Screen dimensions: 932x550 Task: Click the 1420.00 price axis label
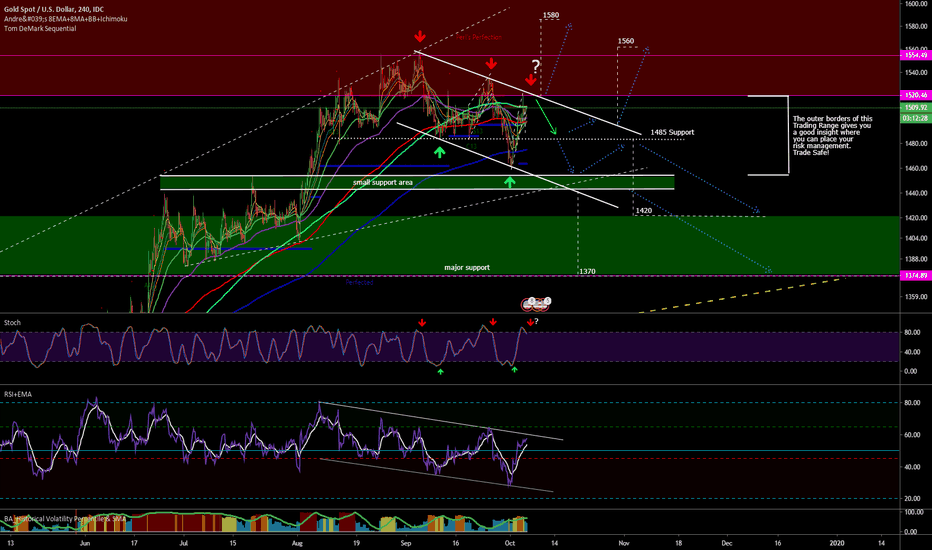[x=916, y=218]
